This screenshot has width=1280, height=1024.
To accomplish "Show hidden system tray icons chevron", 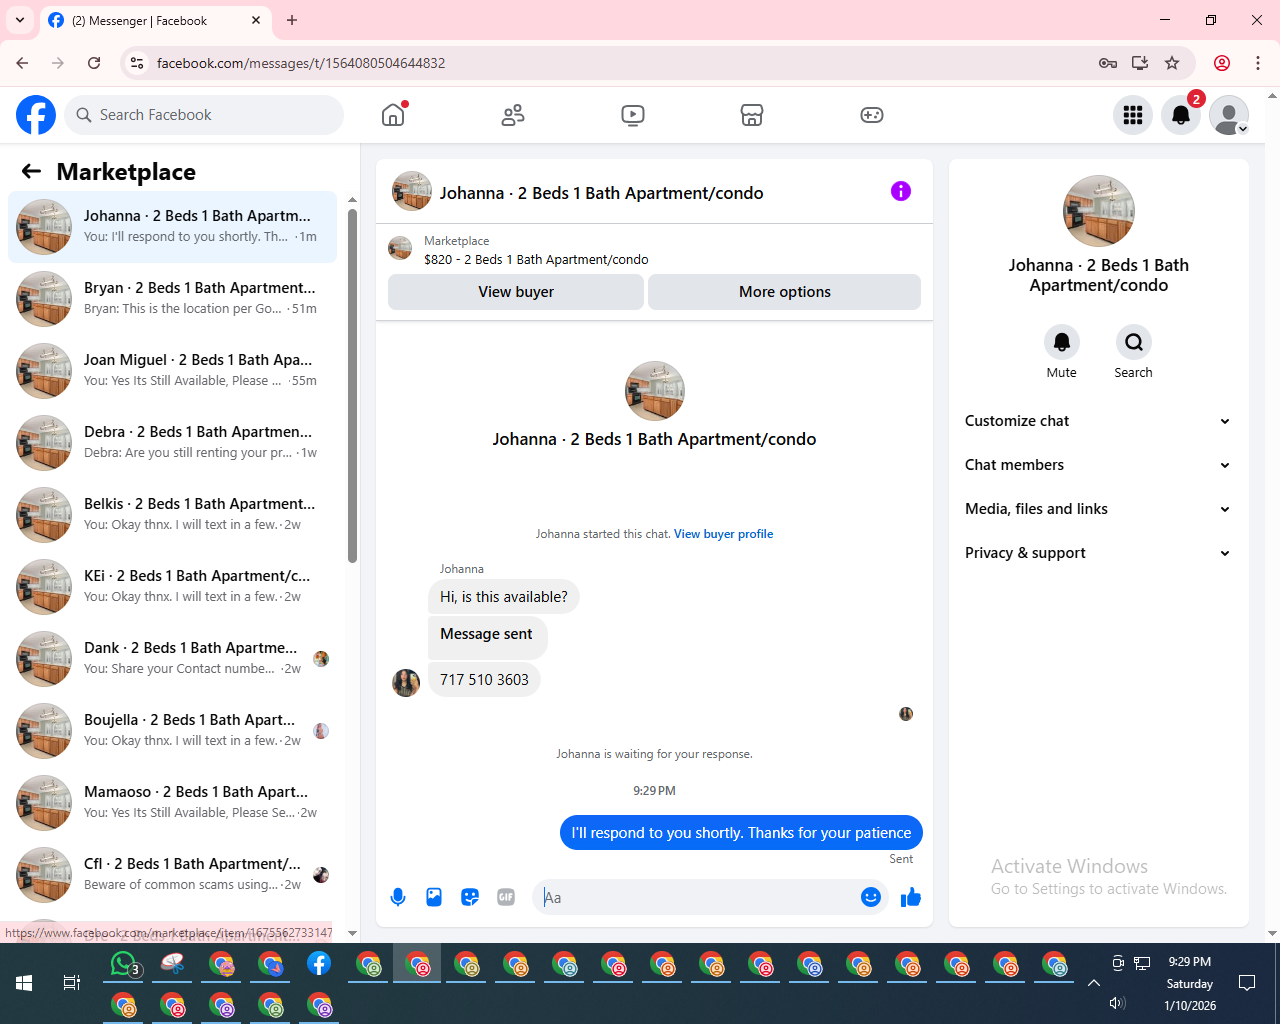I will point(1094,983).
